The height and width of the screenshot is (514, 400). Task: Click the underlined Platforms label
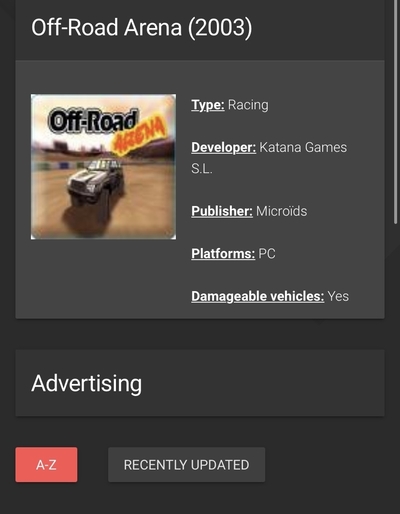click(x=223, y=254)
